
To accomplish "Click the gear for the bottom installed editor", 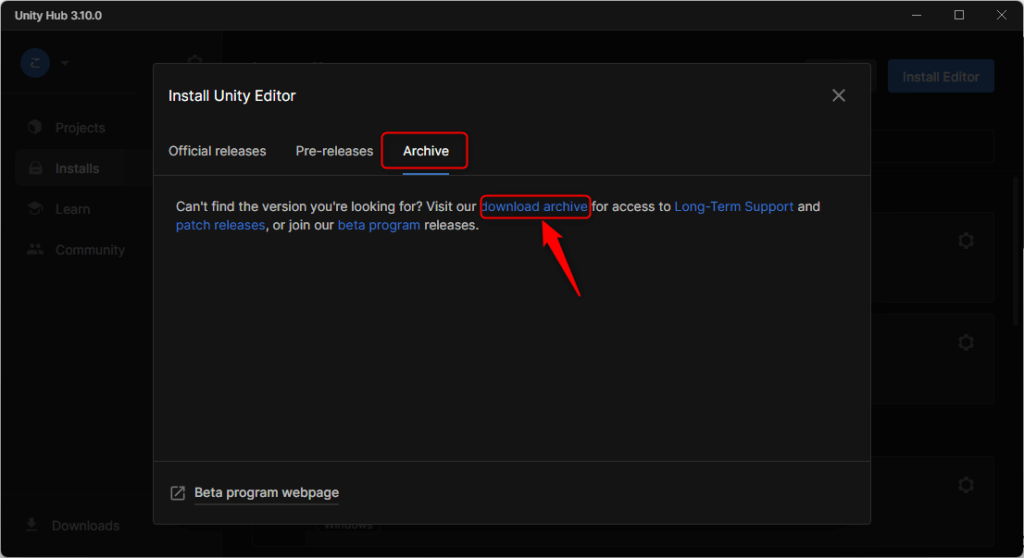I will 965,485.
